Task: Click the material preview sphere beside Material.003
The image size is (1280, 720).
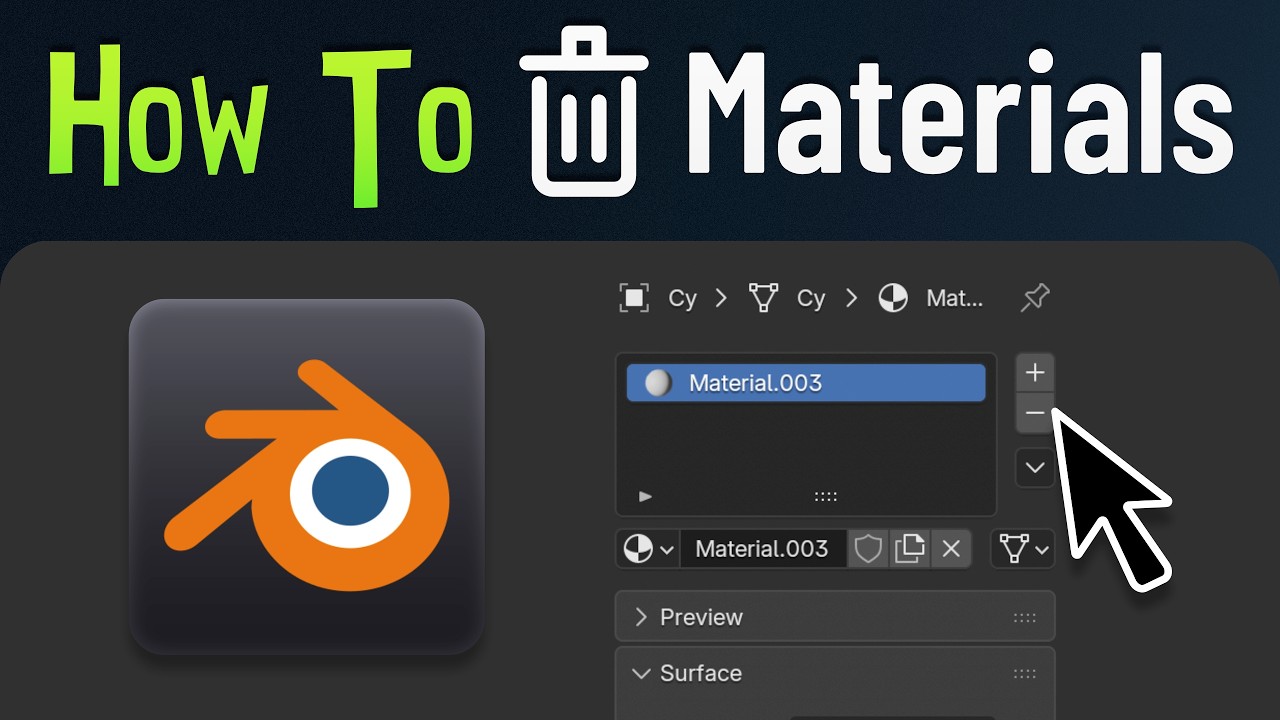Action: [x=657, y=383]
